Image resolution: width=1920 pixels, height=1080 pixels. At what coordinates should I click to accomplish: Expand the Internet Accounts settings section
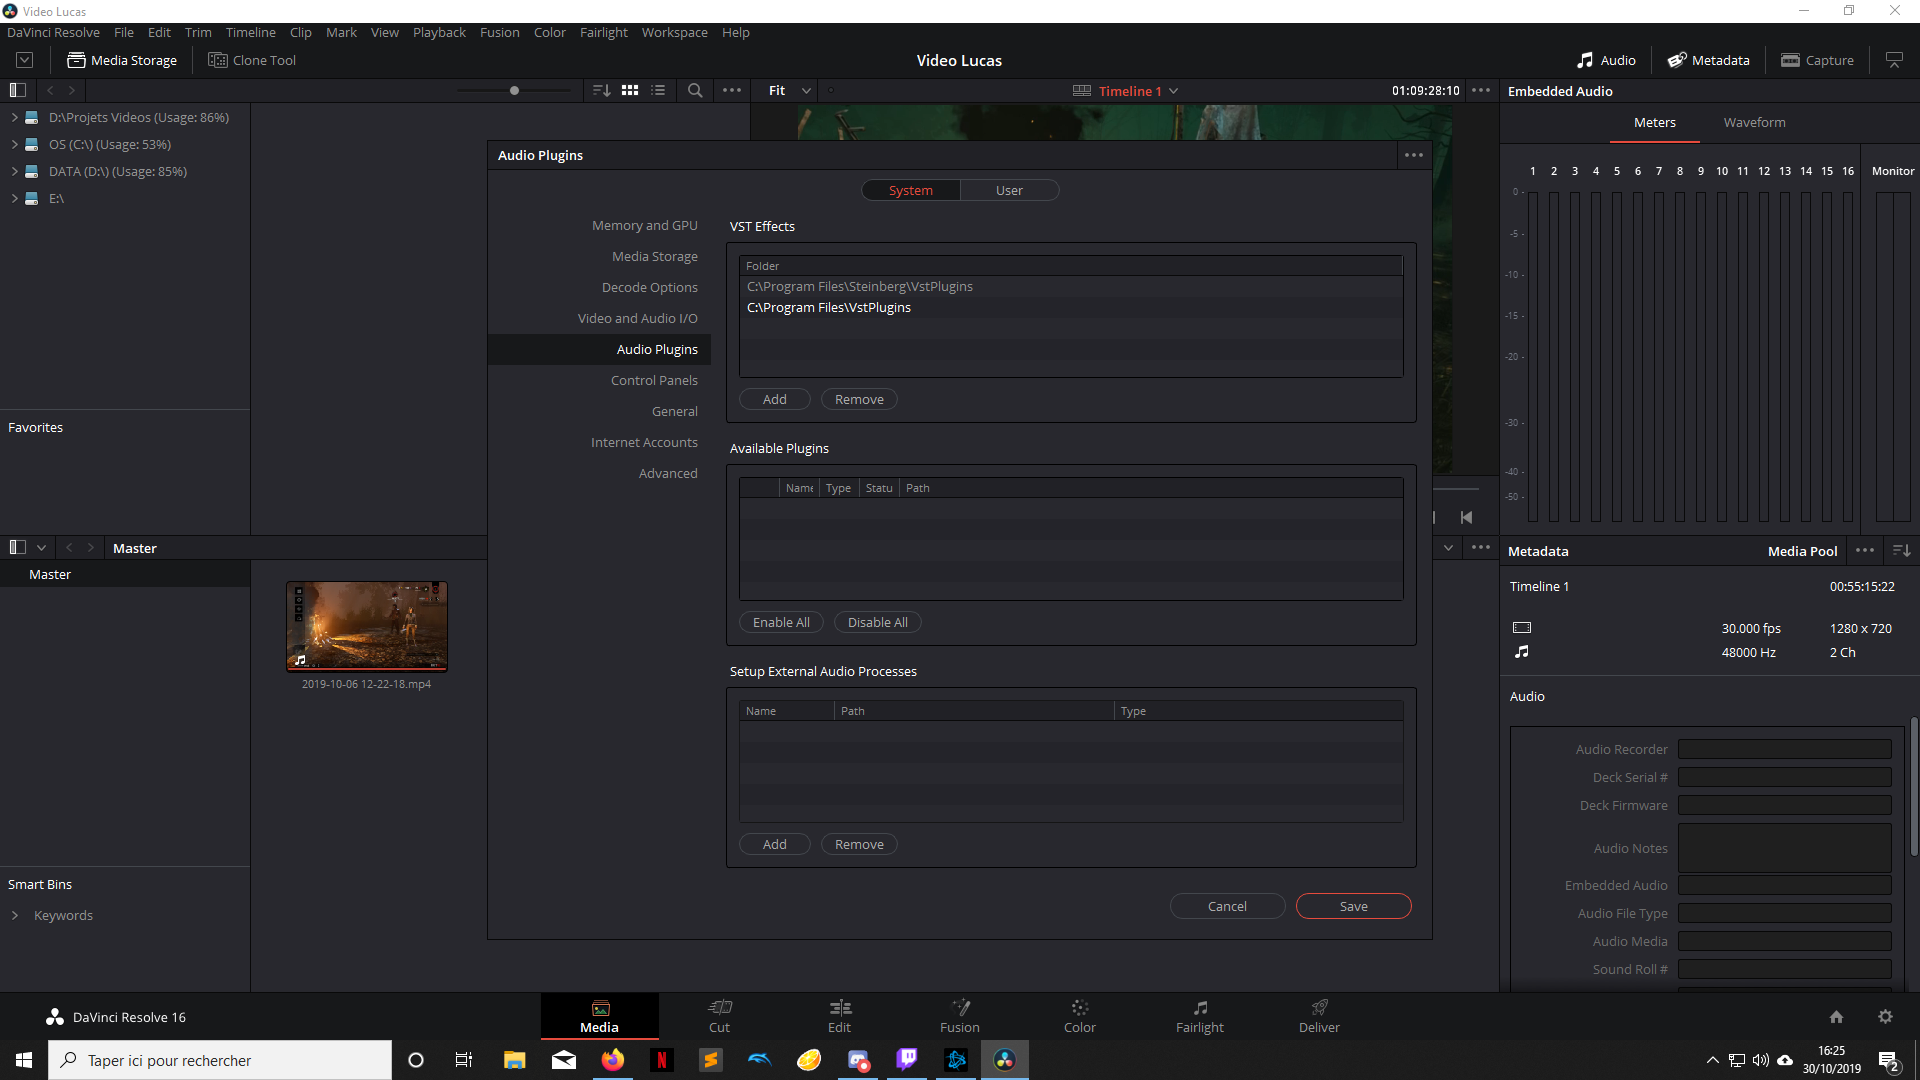coord(644,442)
